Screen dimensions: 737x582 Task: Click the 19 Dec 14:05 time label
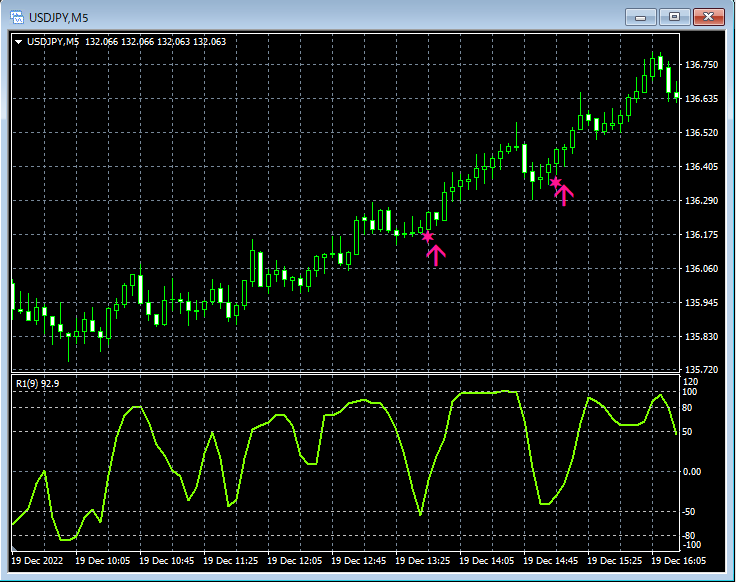486,560
